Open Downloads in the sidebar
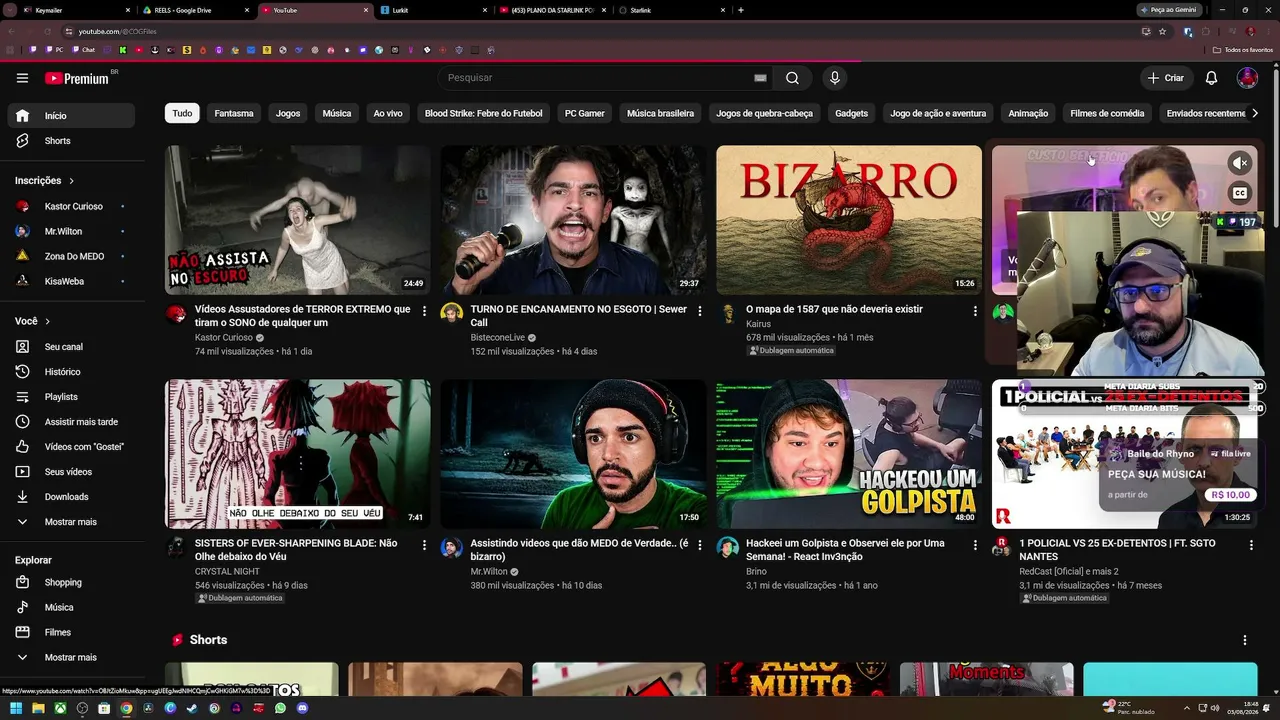 (70, 497)
